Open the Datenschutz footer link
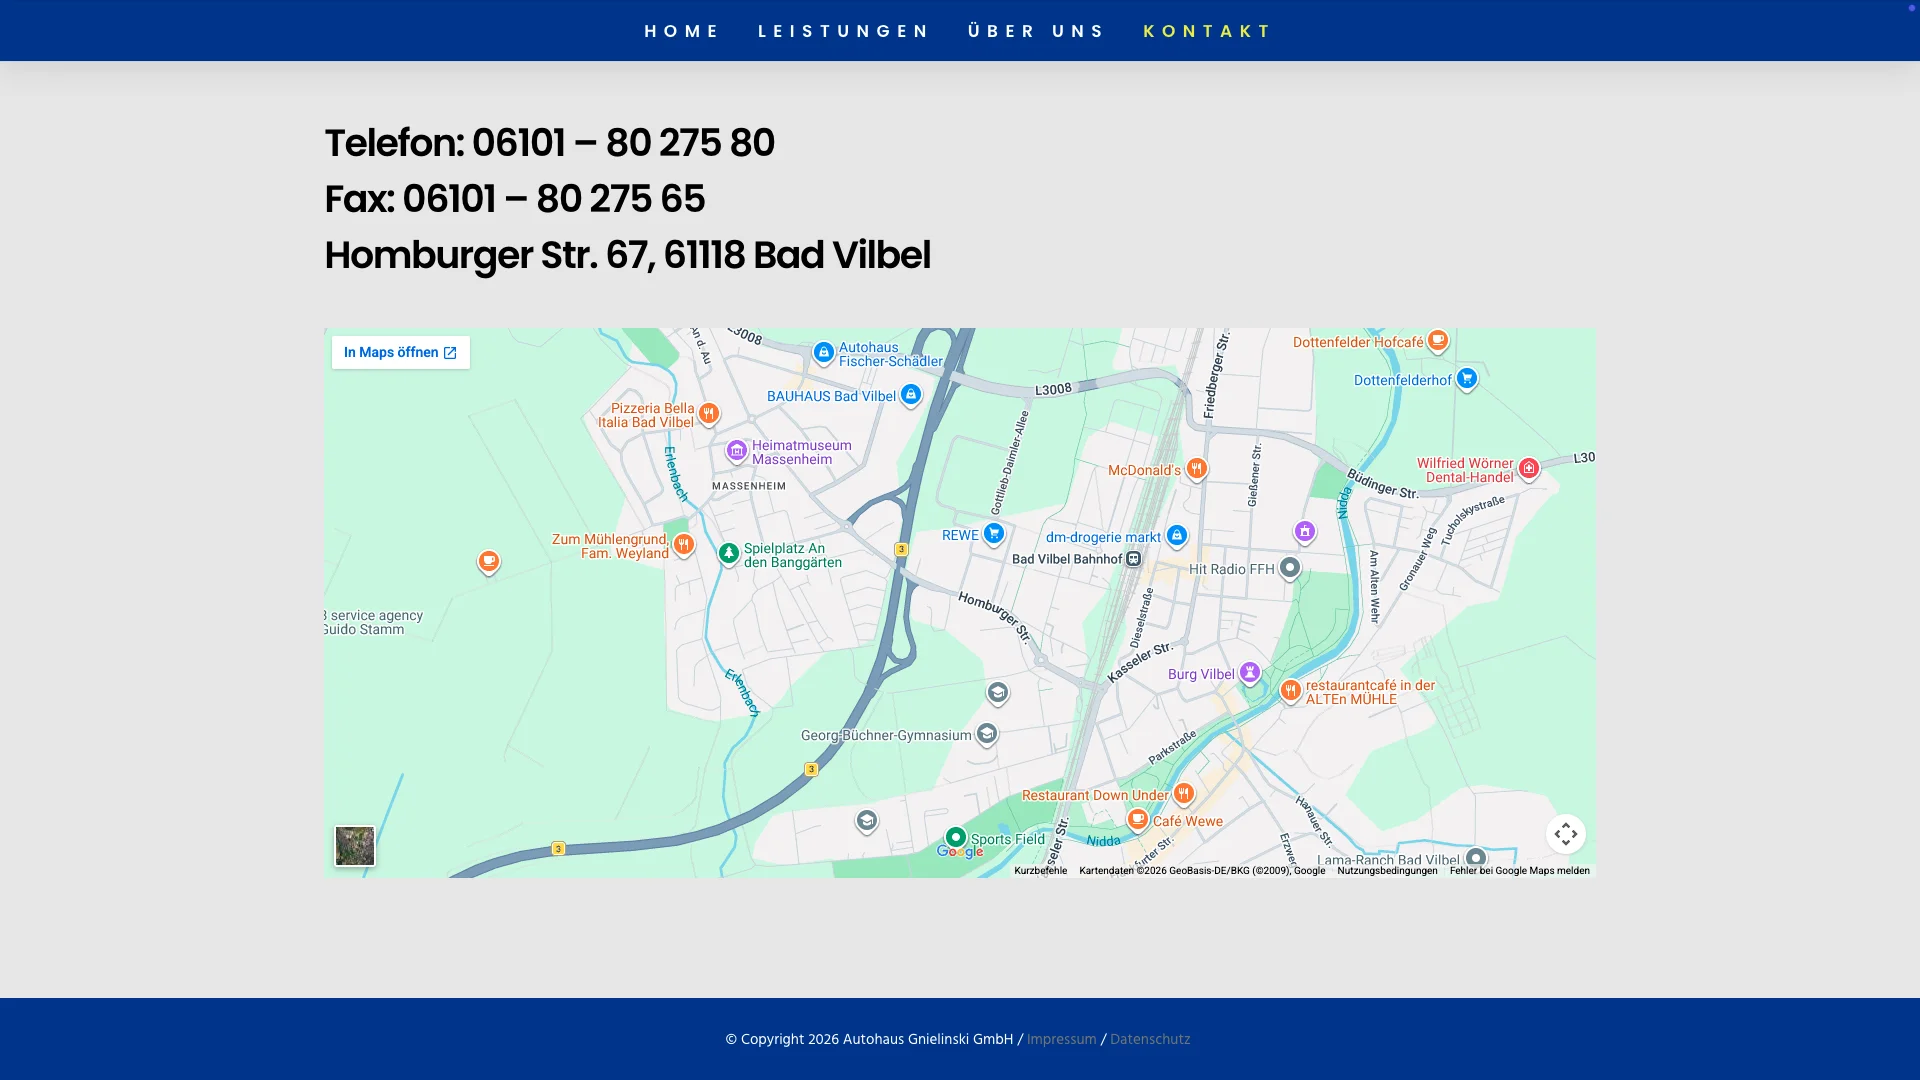The image size is (1920, 1080). [1150, 1040]
